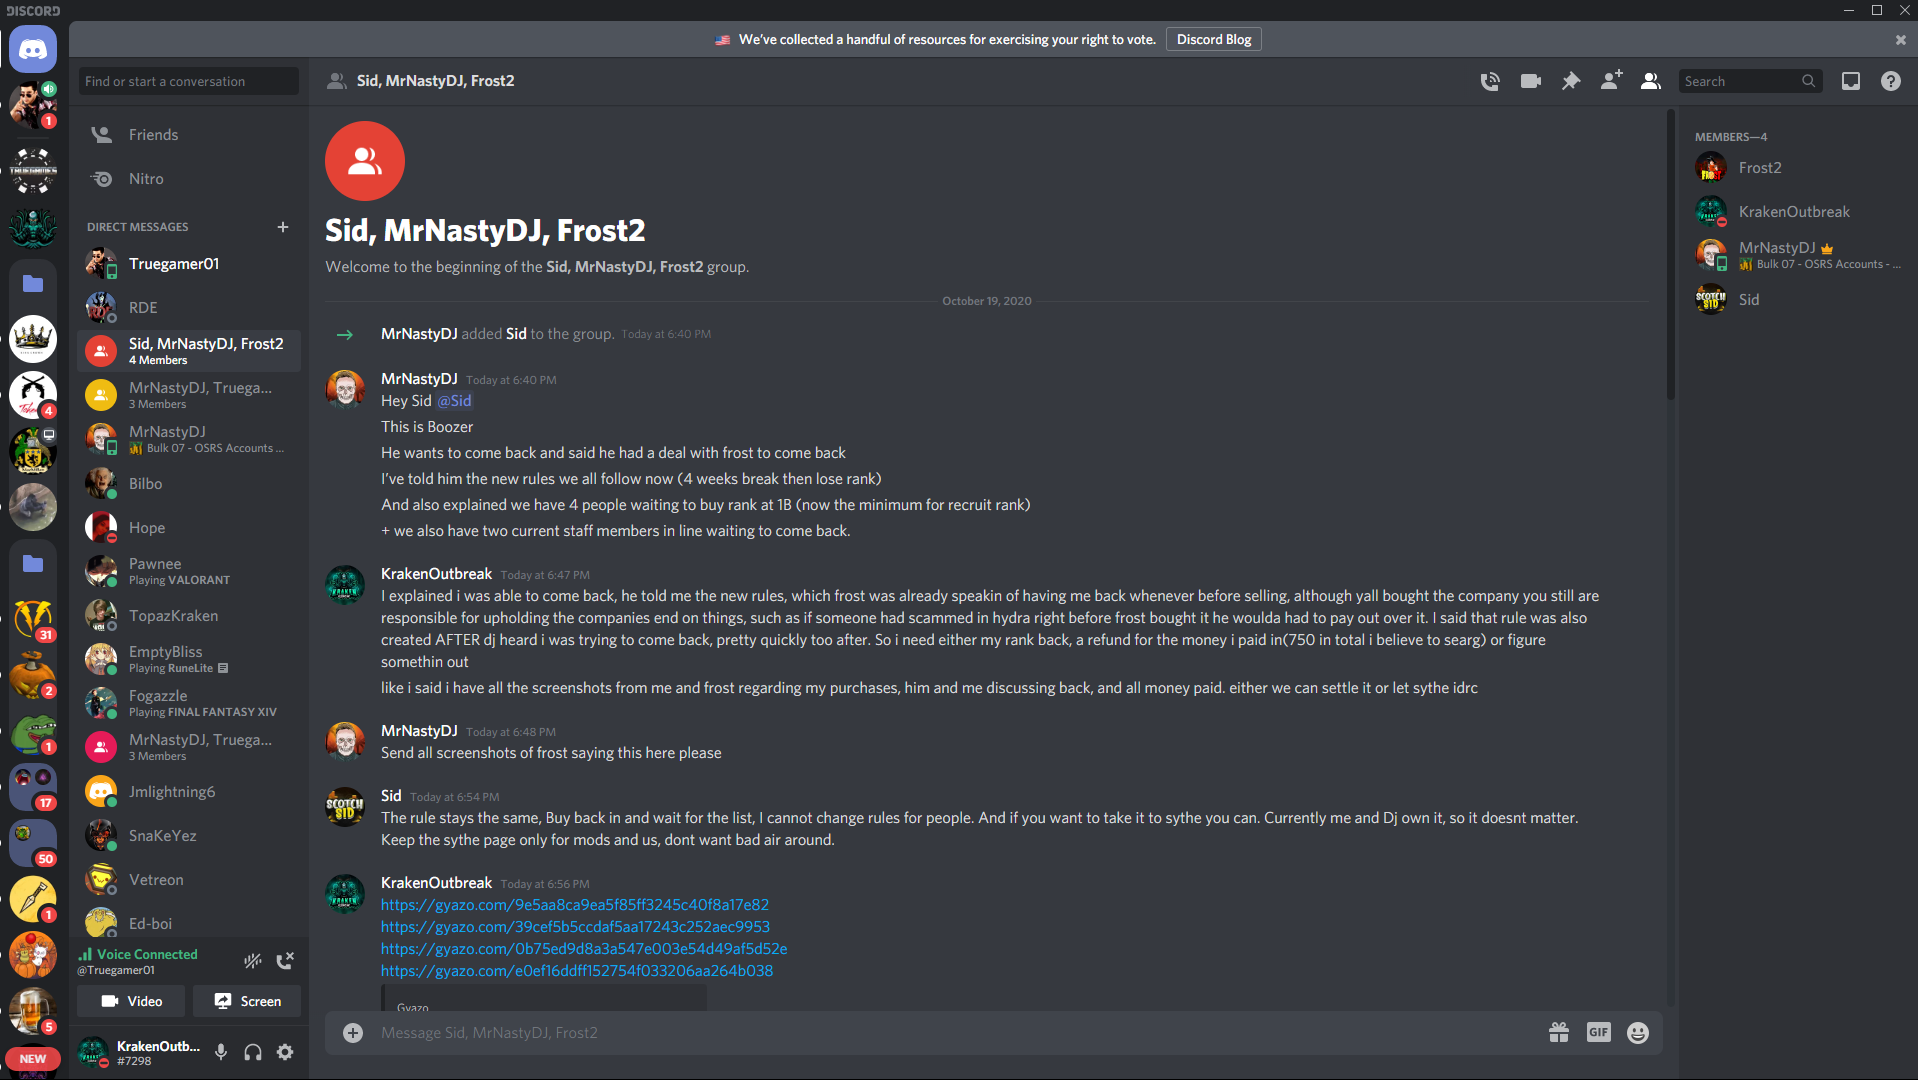Viewport: 1918px width, 1080px height.
Task: Expand the server folder icon
Action: click(33, 284)
